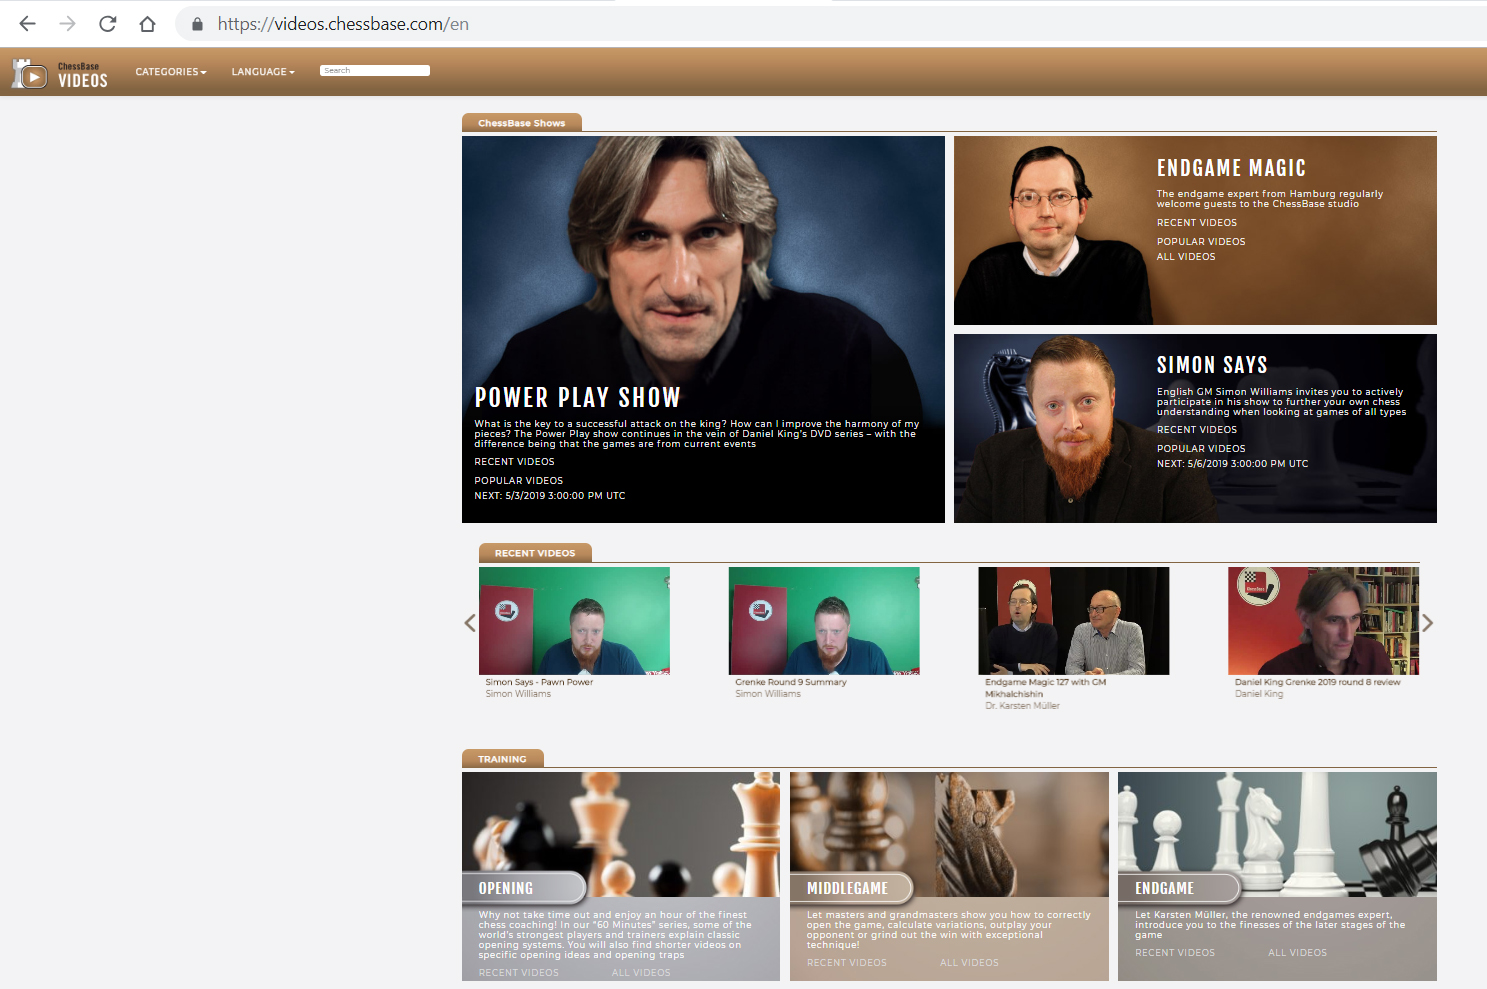Image resolution: width=1487 pixels, height=989 pixels.
Task: Select the ChessBase Shows tab header
Action: [522, 123]
